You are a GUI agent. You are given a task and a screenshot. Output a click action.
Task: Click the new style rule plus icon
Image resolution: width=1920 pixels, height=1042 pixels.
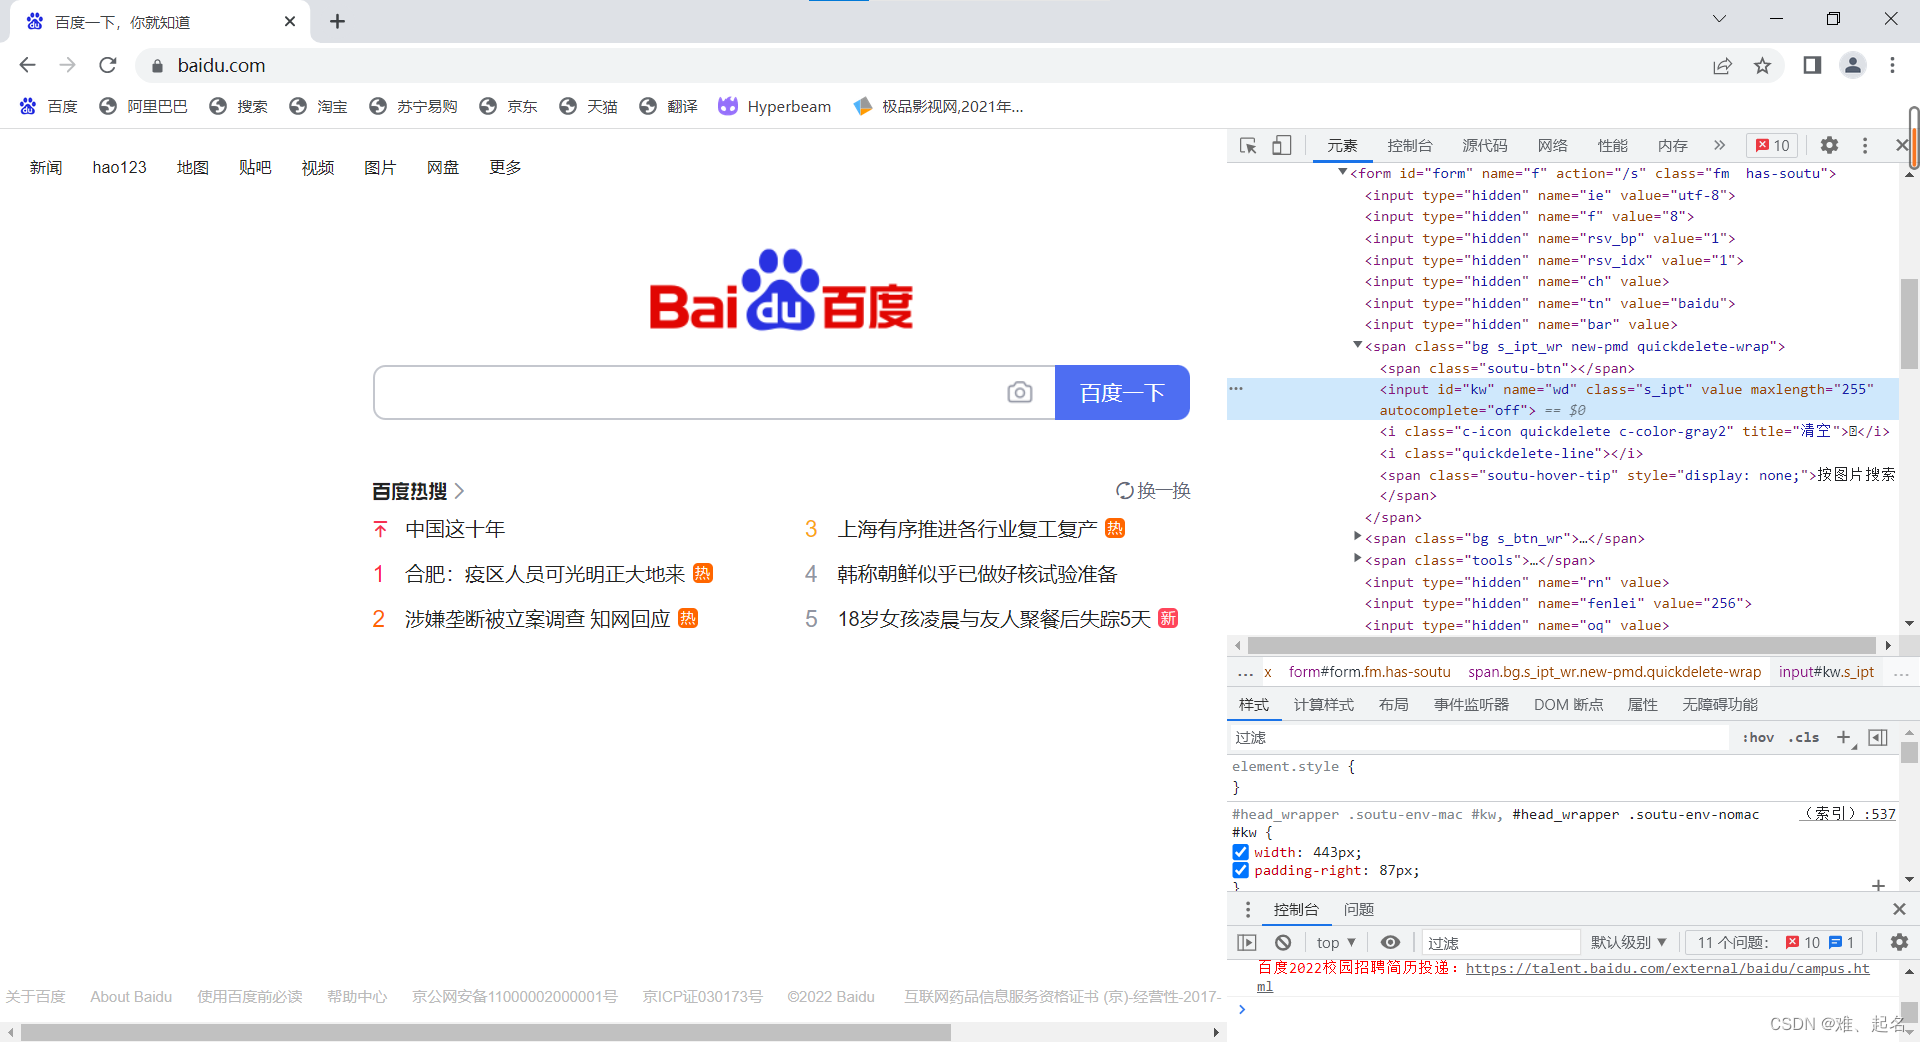(1844, 737)
